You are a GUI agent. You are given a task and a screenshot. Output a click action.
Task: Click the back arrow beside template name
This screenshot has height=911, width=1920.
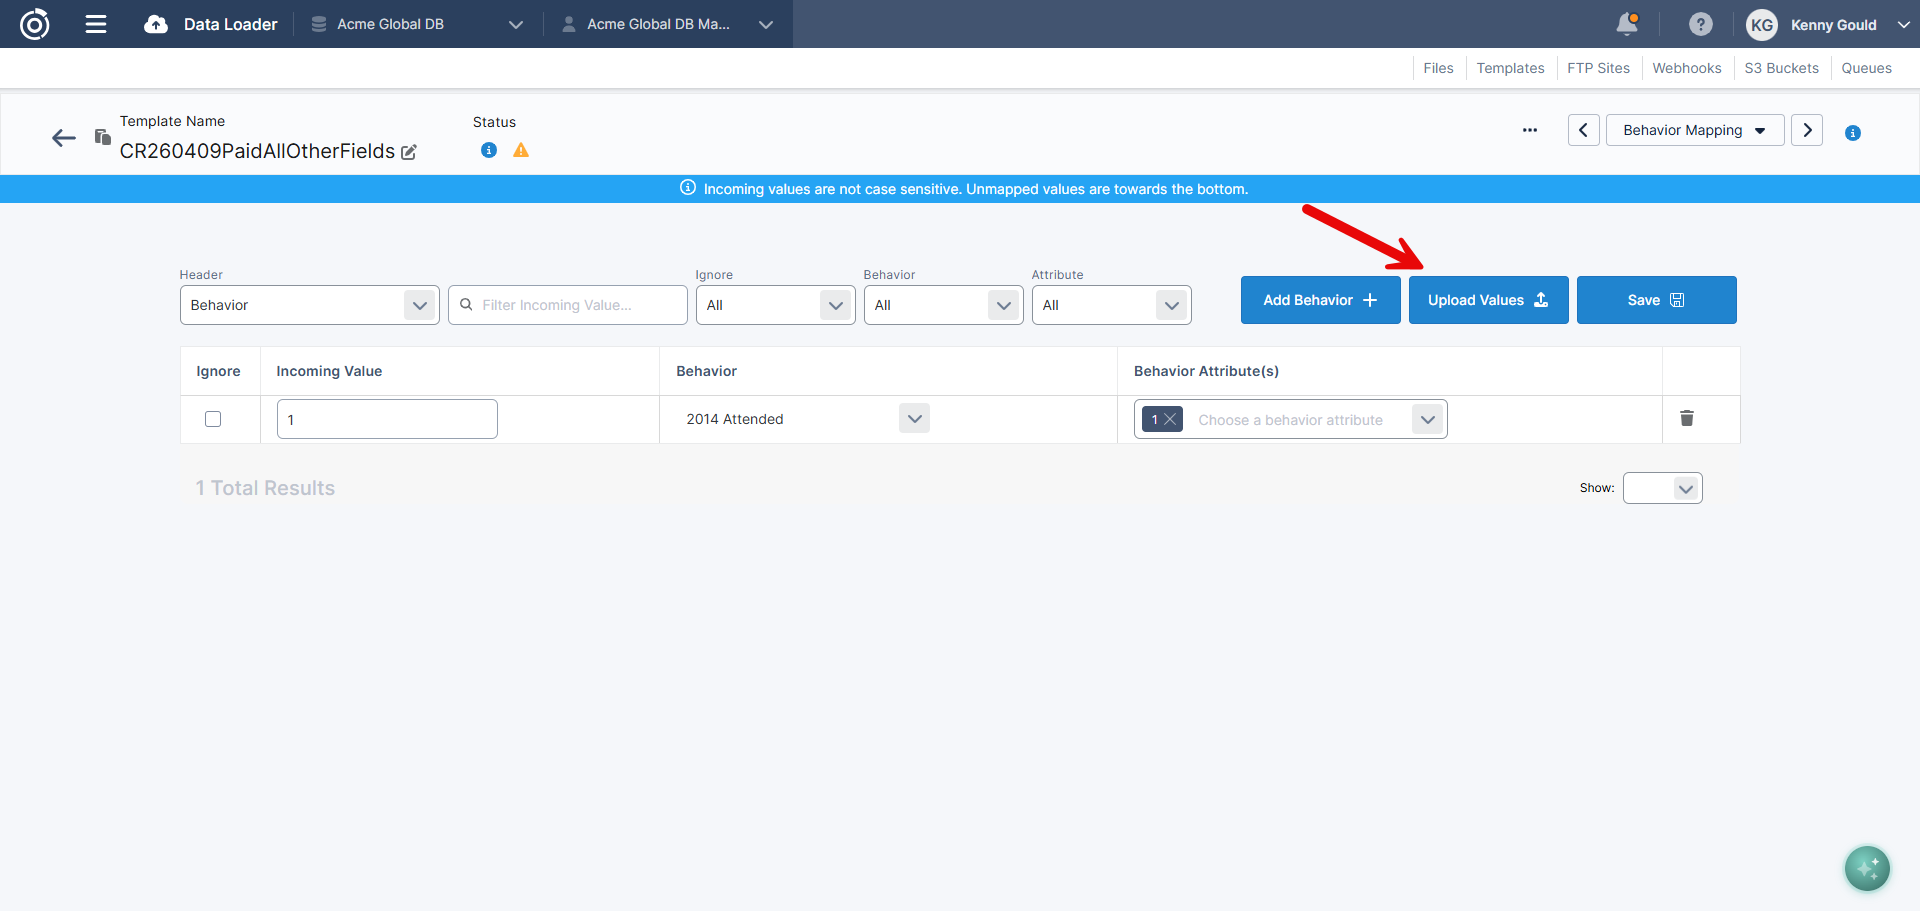[x=64, y=138]
